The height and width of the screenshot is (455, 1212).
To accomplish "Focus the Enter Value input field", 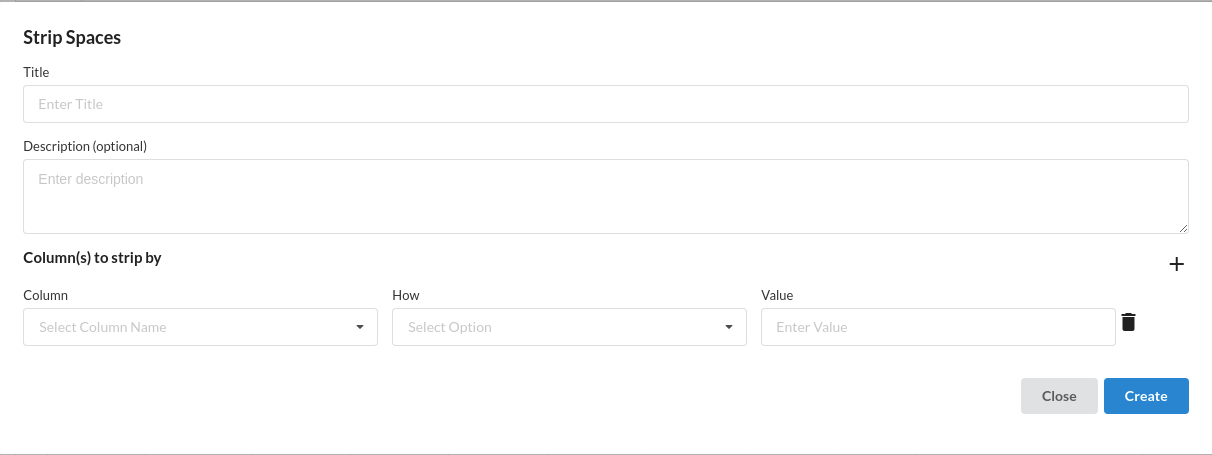I will 938,327.
